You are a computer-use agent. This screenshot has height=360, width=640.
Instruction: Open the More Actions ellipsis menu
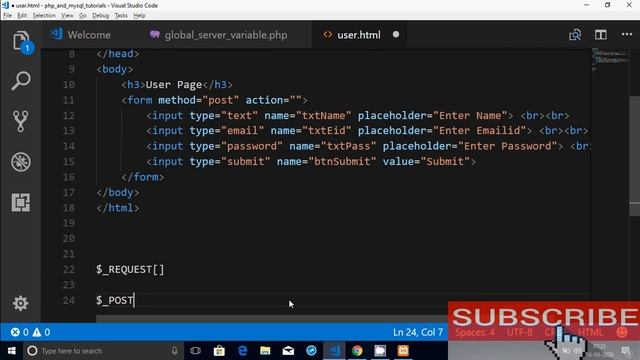click(x=627, y=35)
